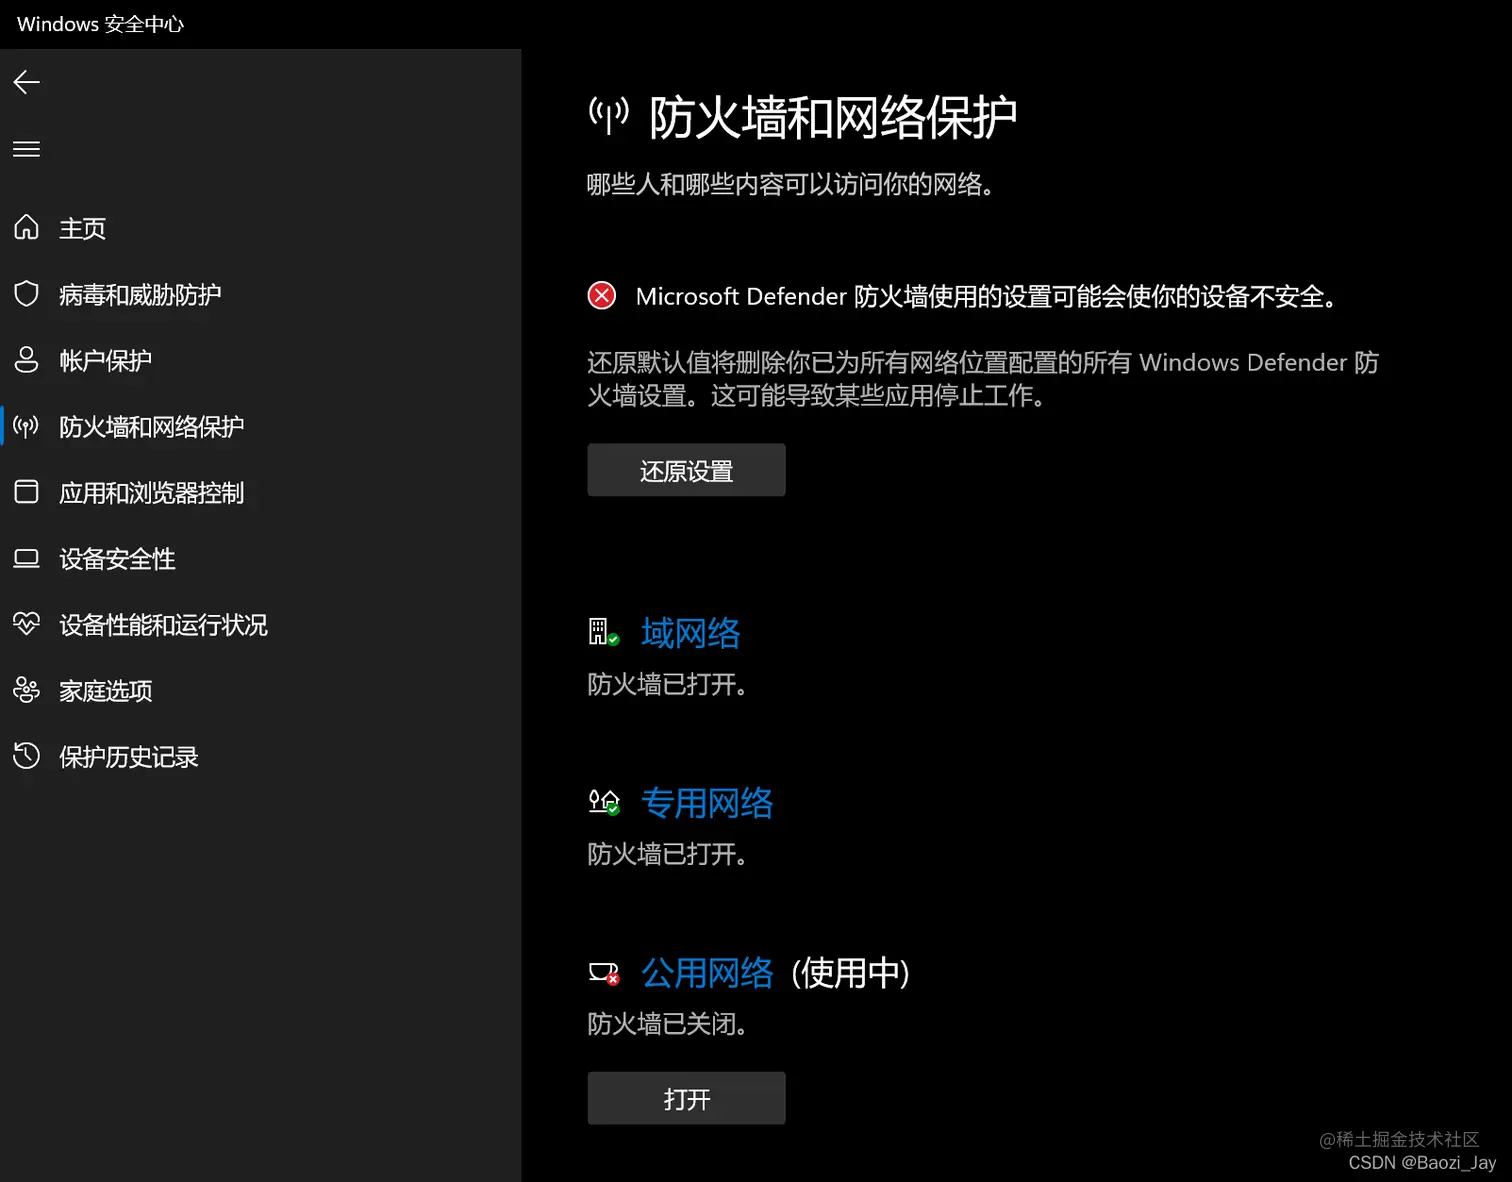Select the 帐户保护 sidebar icon
This screenshot has width=1512, height=1182.
[26, 360]
